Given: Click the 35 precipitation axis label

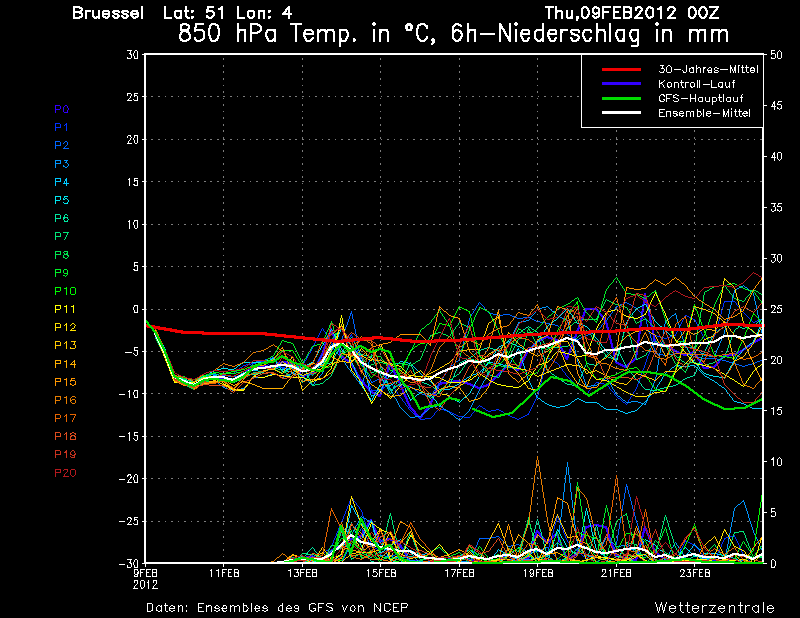Looking at the screenshot, I should click(x=776, y=207).
